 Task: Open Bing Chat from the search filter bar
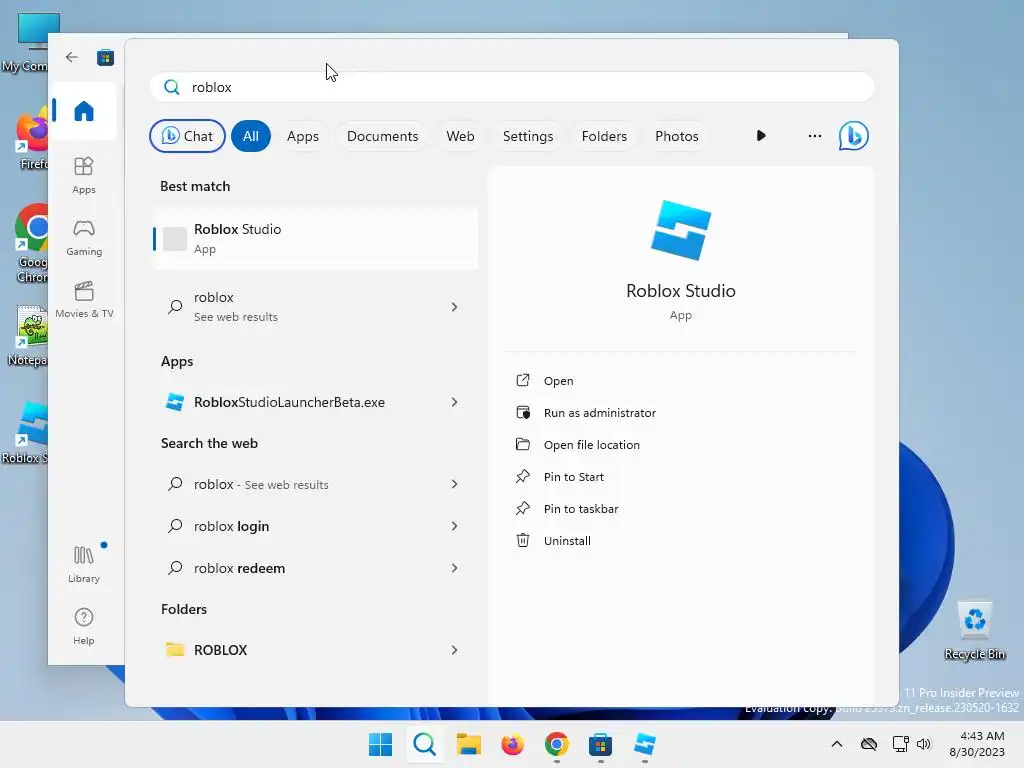[187, 136]
